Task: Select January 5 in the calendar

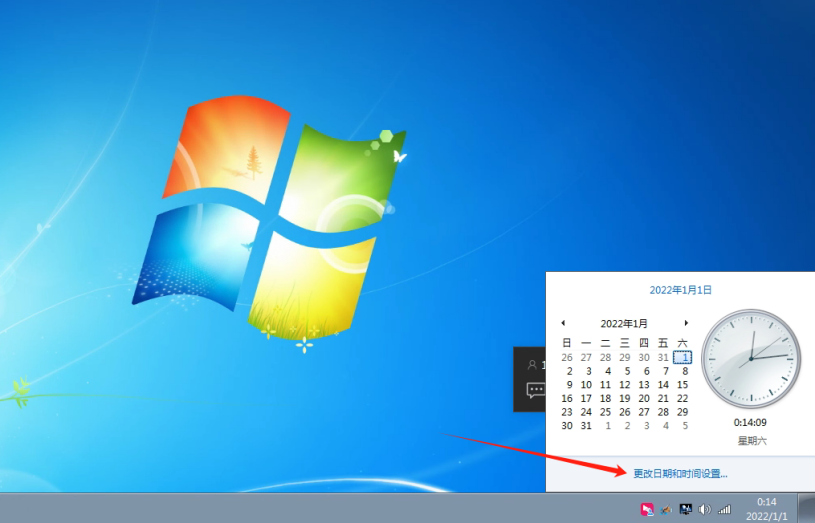Action: pyautogui.click(x=625, y=371)
